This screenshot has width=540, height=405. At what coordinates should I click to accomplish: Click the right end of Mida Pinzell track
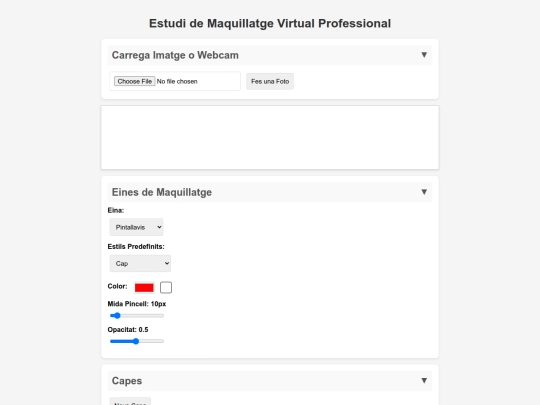tap(163, 315)
